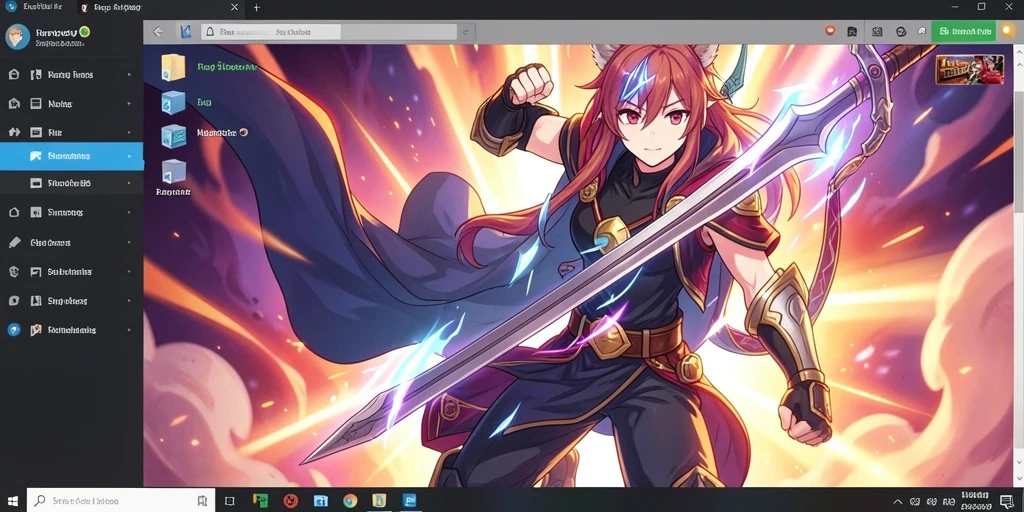Expand the arrow on the row below the highlighted row
1024x512 pixels.
coord(129,184)
